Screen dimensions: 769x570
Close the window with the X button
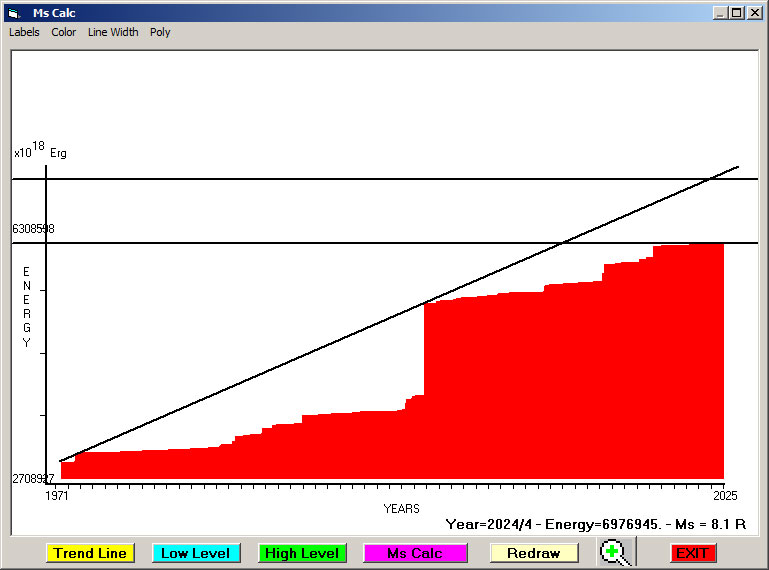754,13
